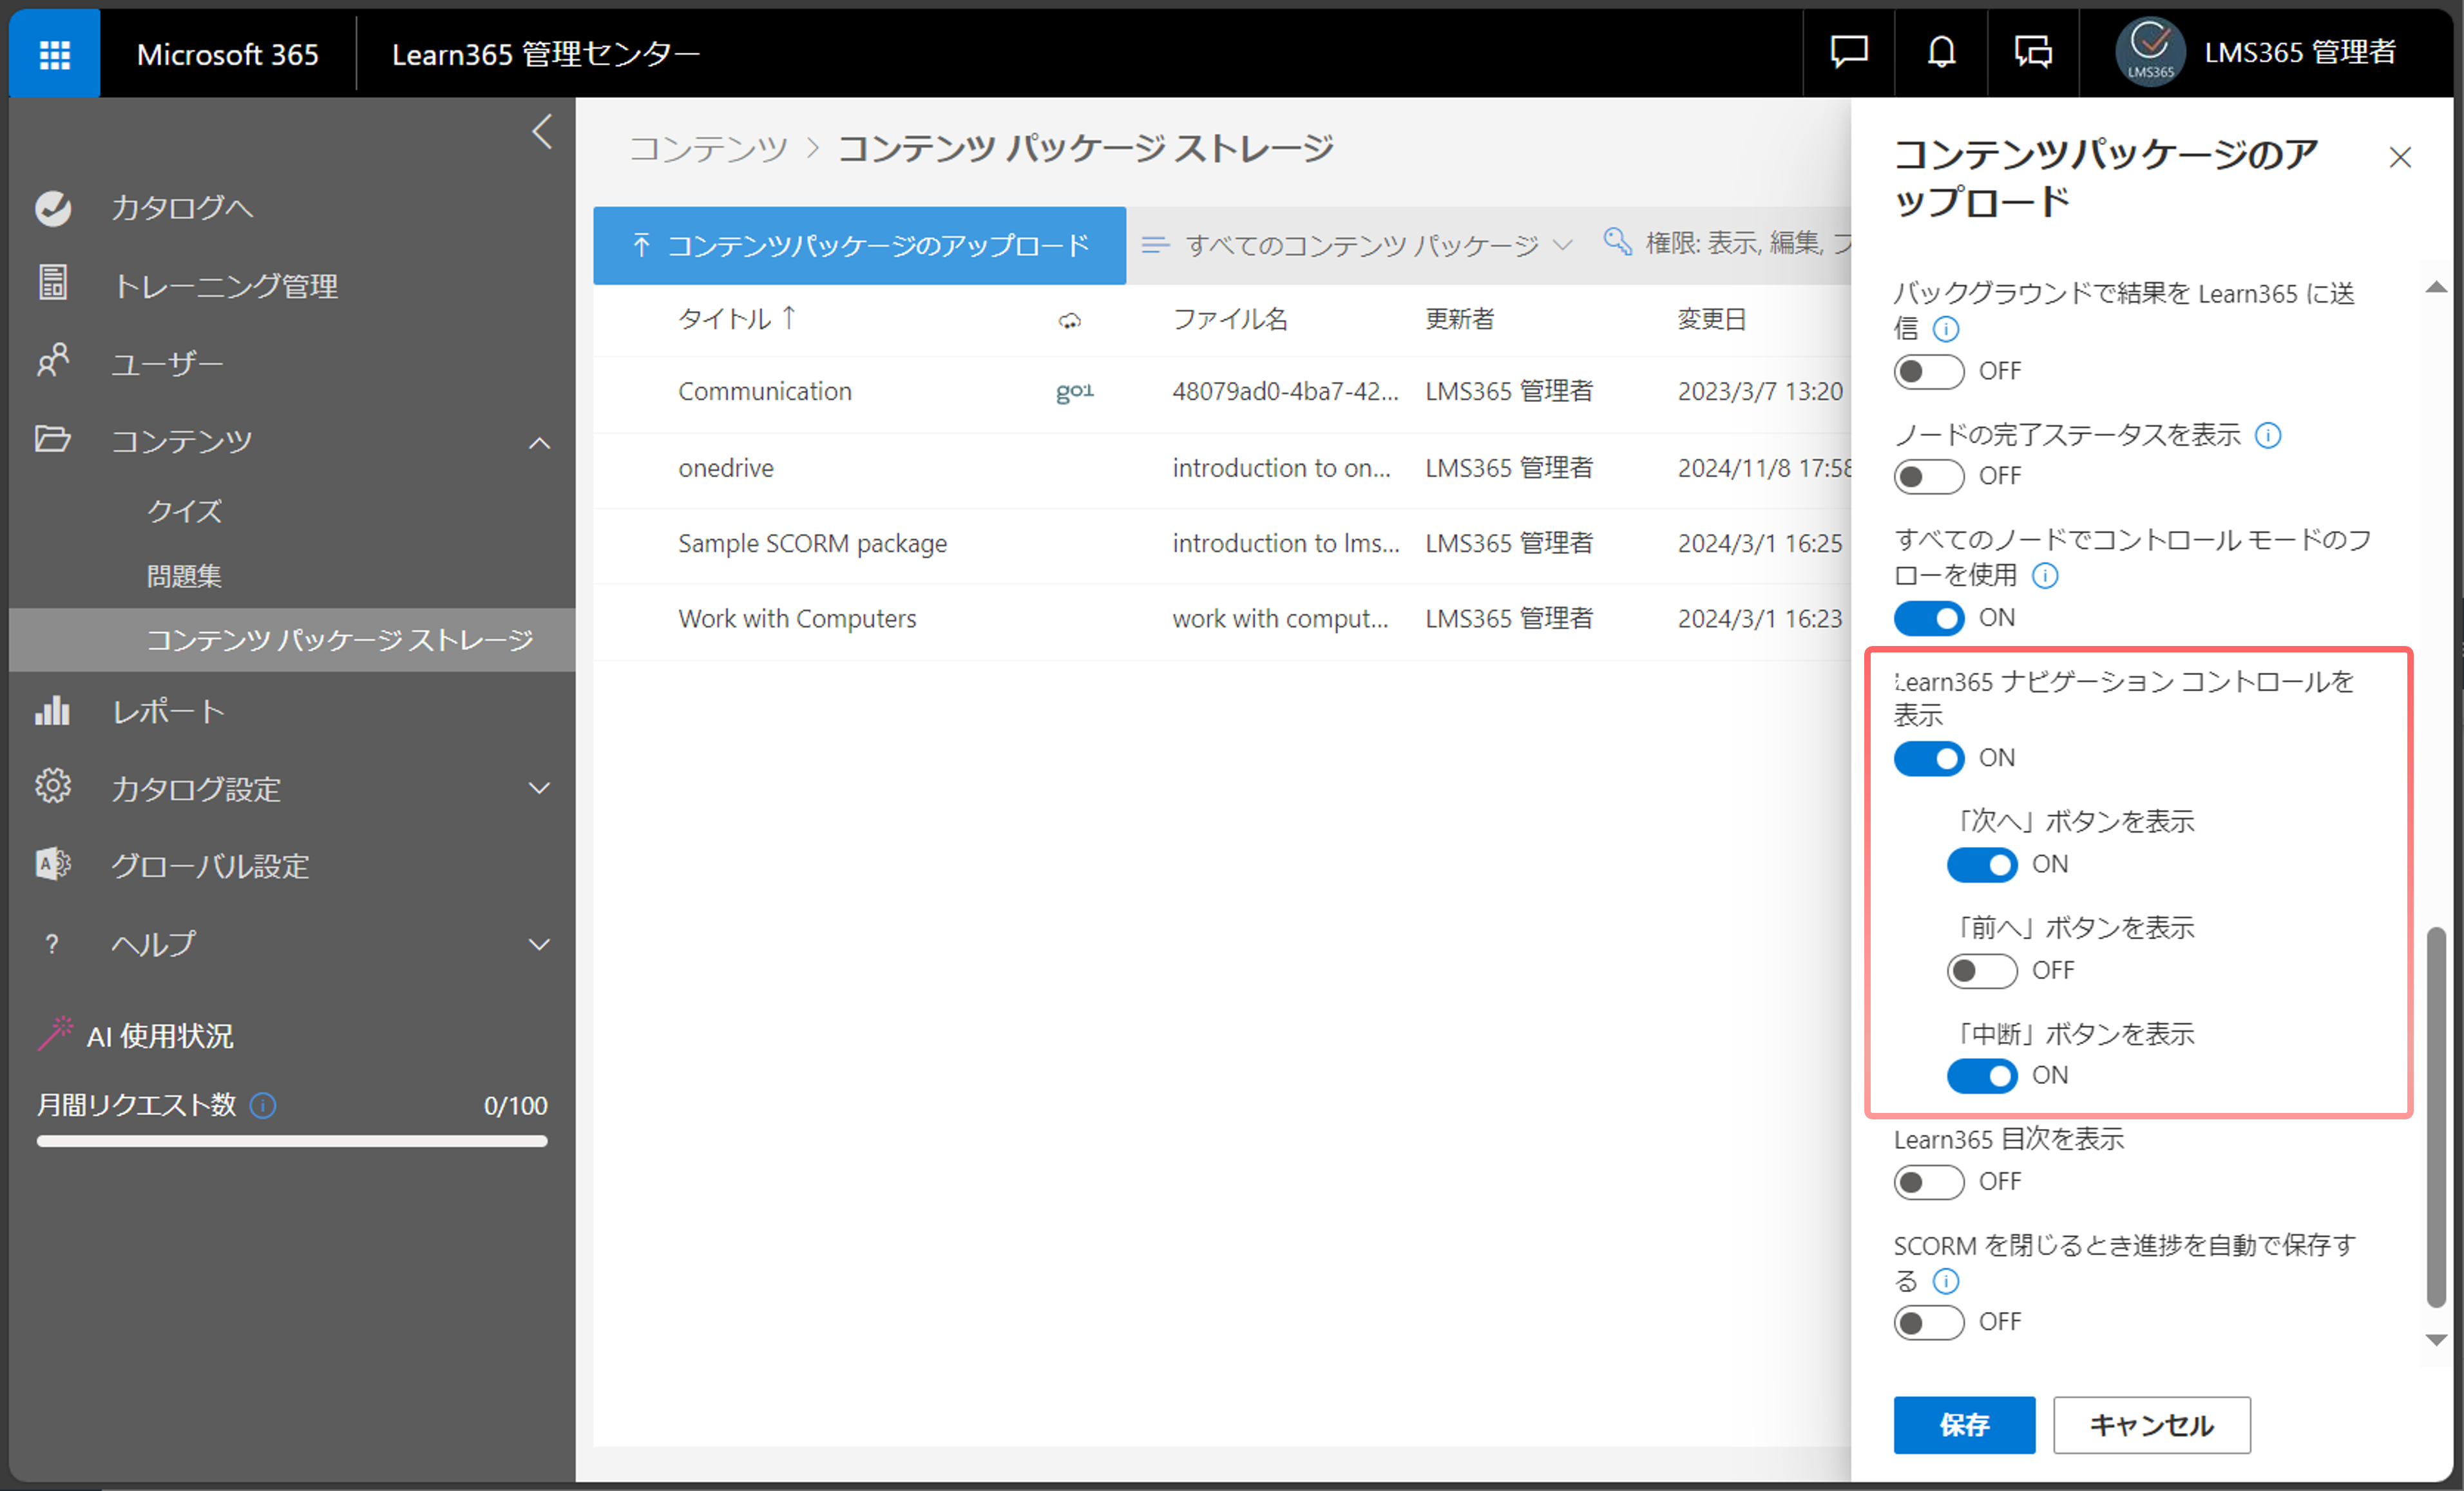2464x1491 pixels.
Task: Open the notifications bell
Action: [1941, 51]
